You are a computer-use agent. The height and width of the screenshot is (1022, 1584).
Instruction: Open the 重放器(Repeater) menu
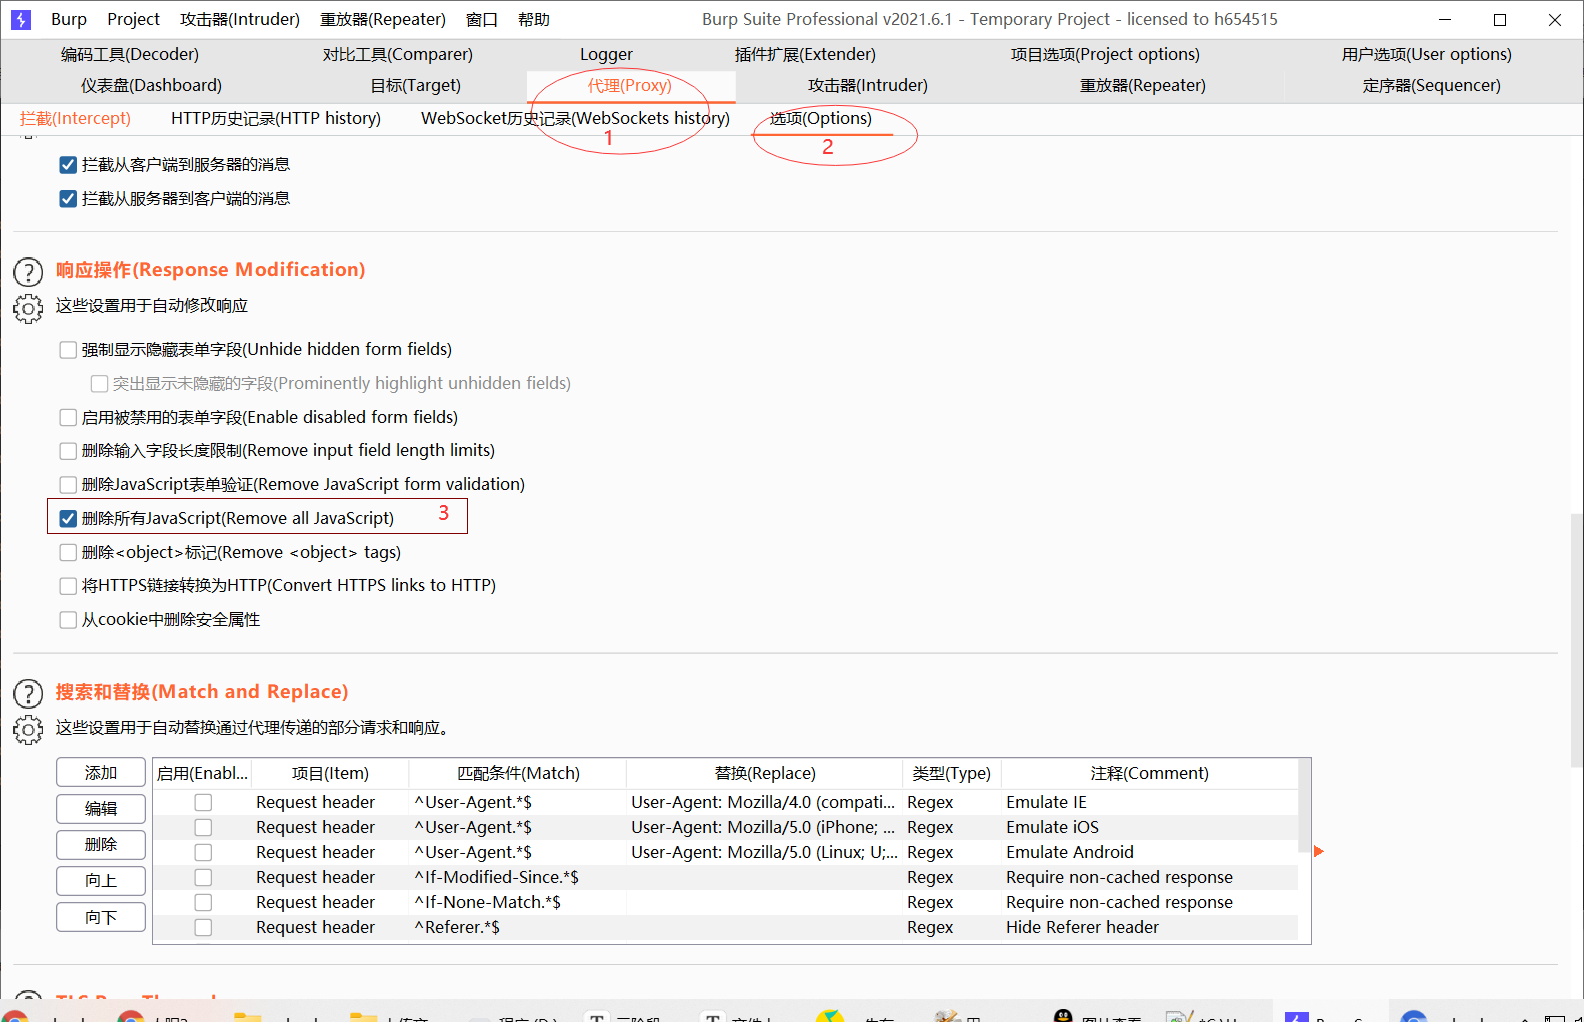click(383, 20)
